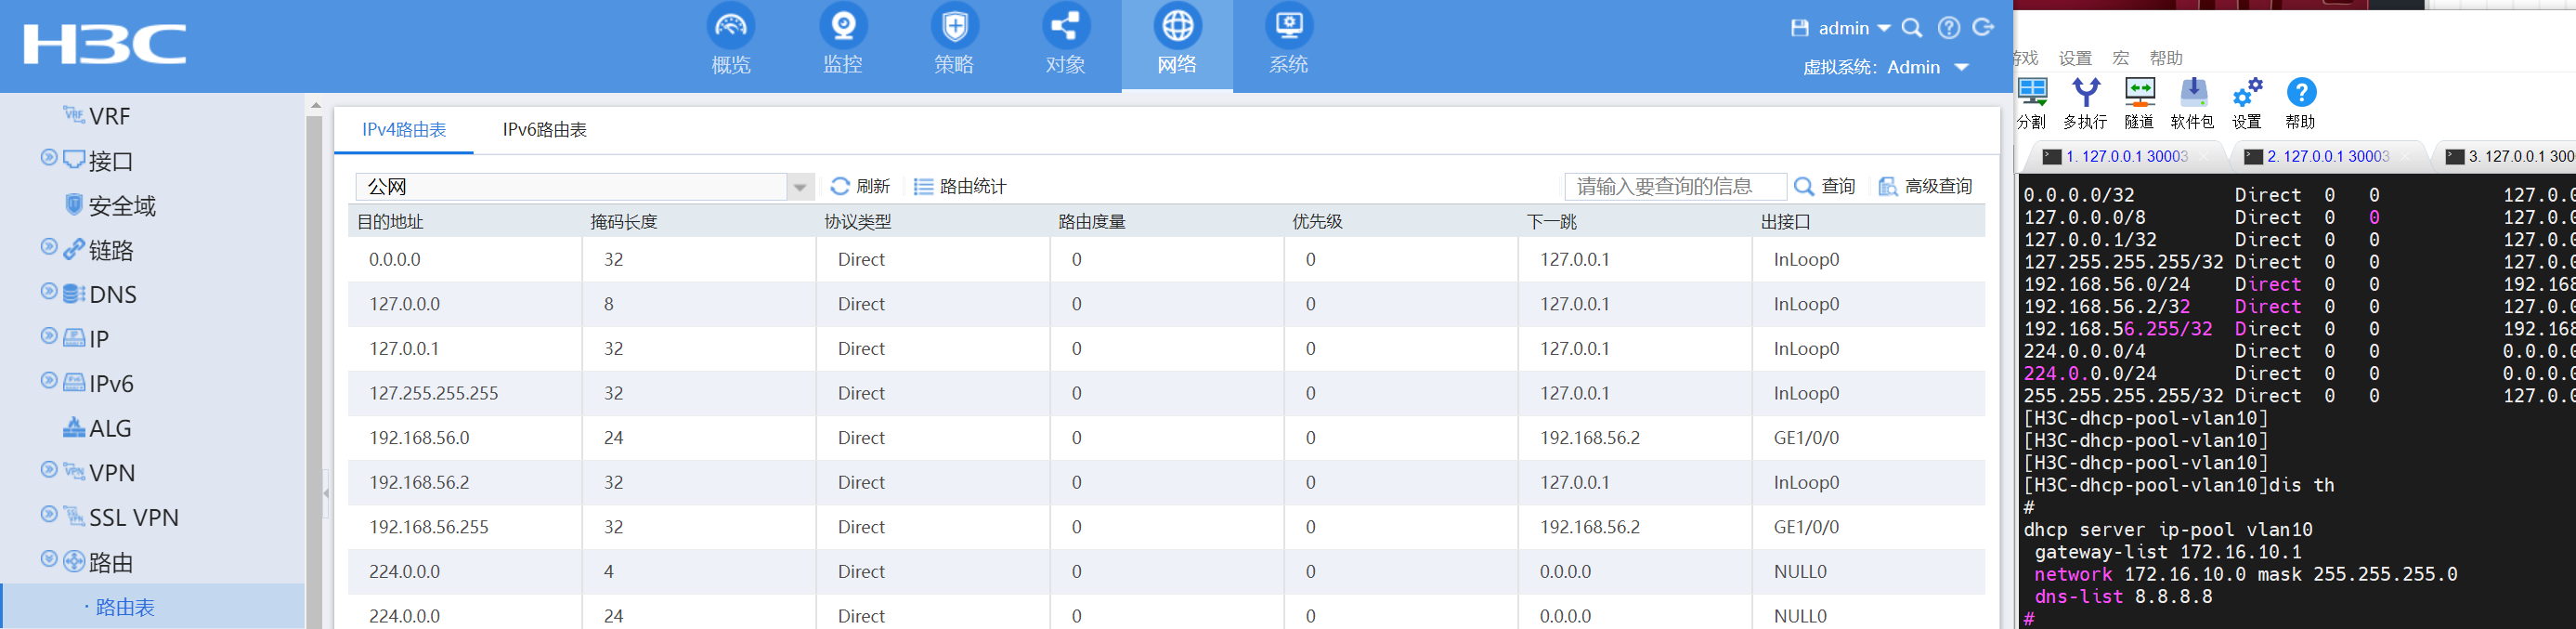Click the 查询 query button
Image resolution: width=2576 pixels, height=629 pixels.
click(1825, 186)
